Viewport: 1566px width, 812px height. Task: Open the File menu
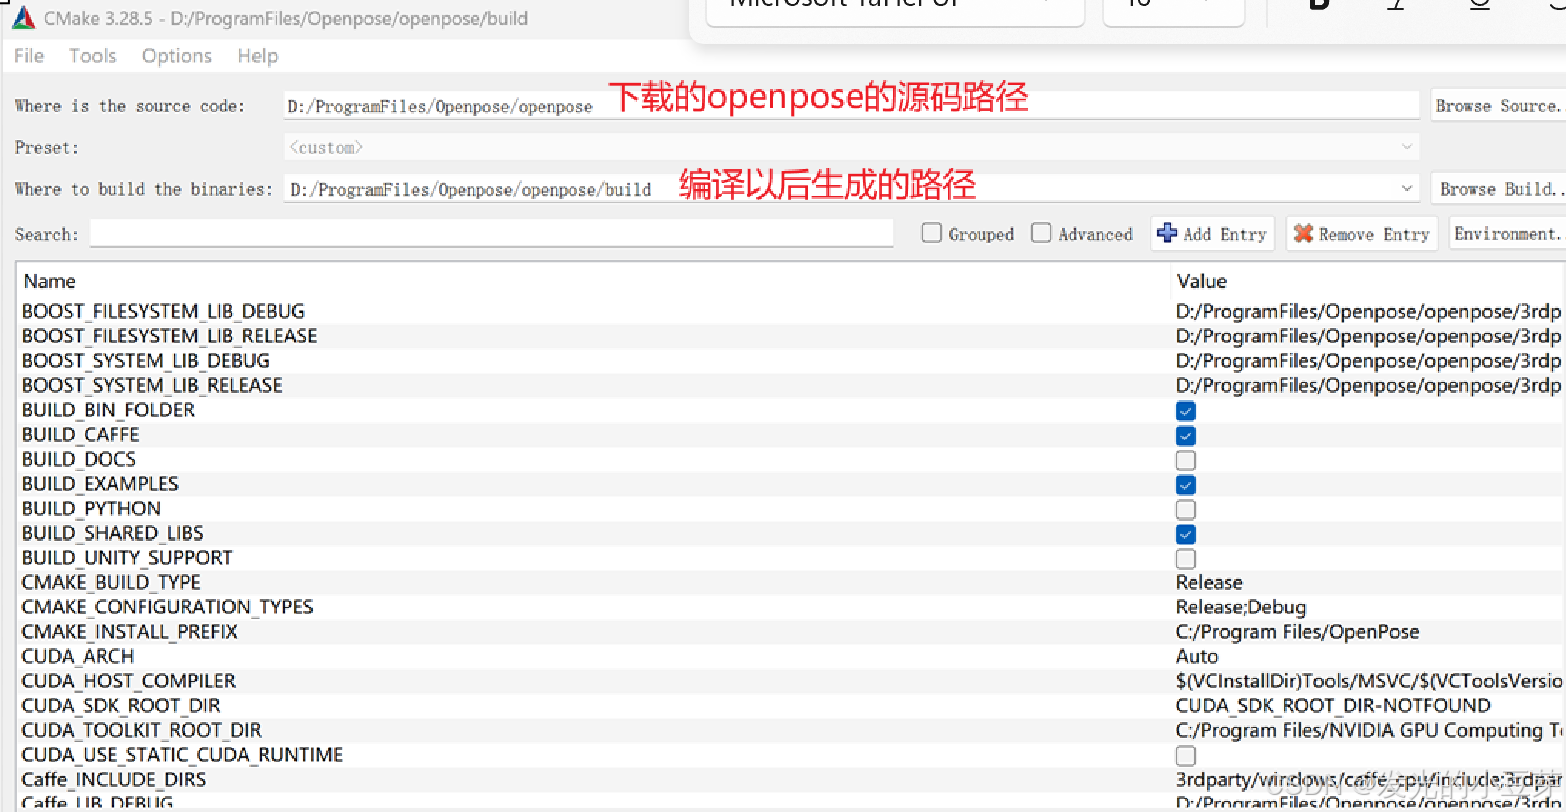[29, 56]
